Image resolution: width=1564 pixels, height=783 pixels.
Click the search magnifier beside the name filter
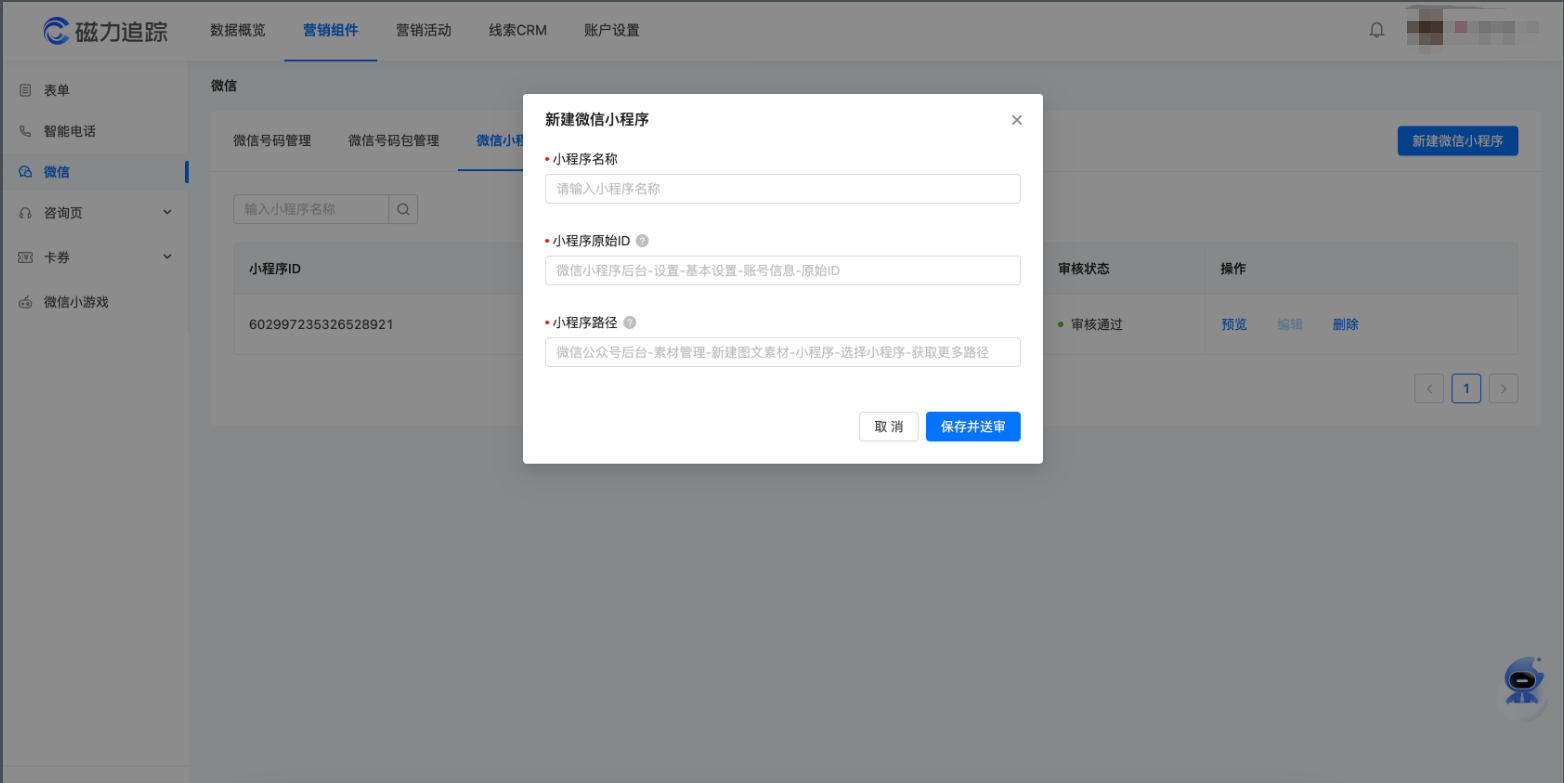coord(403,209)
